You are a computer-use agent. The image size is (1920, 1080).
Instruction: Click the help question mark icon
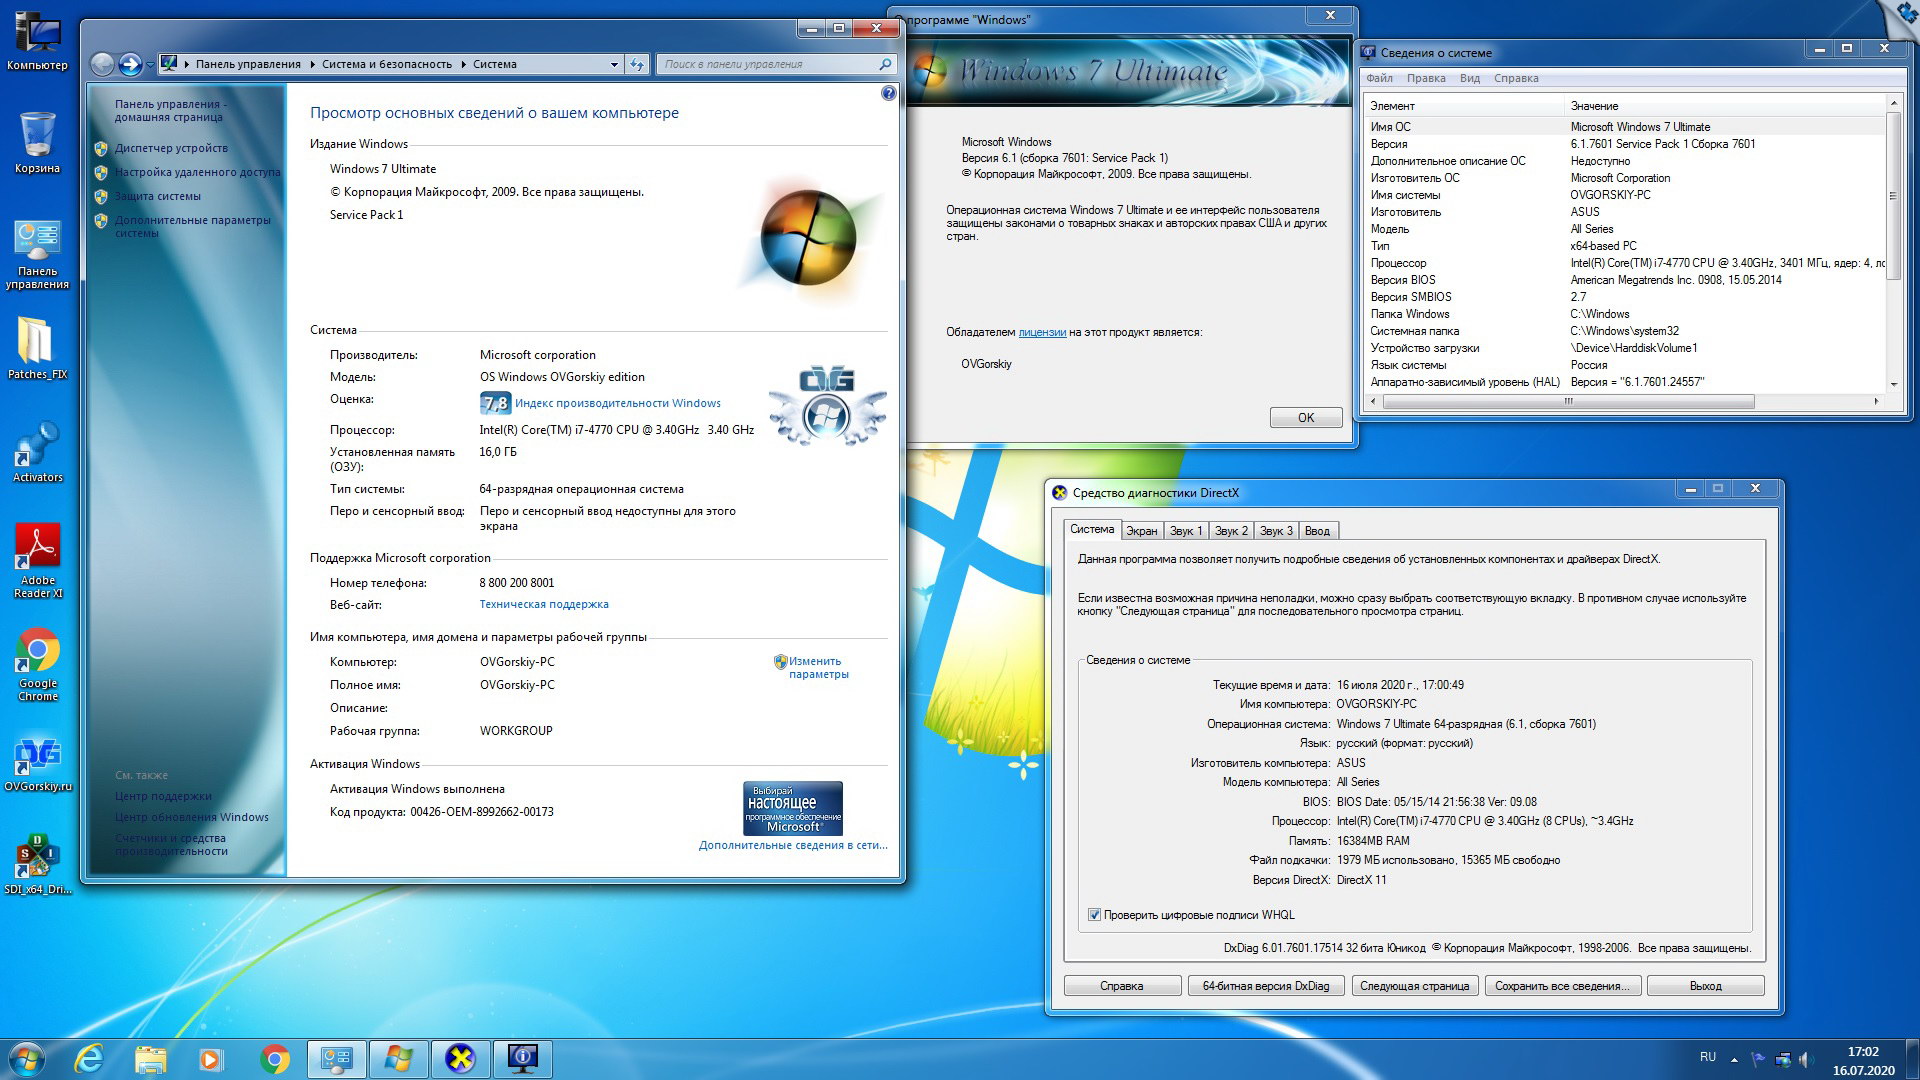coord(888,93)
